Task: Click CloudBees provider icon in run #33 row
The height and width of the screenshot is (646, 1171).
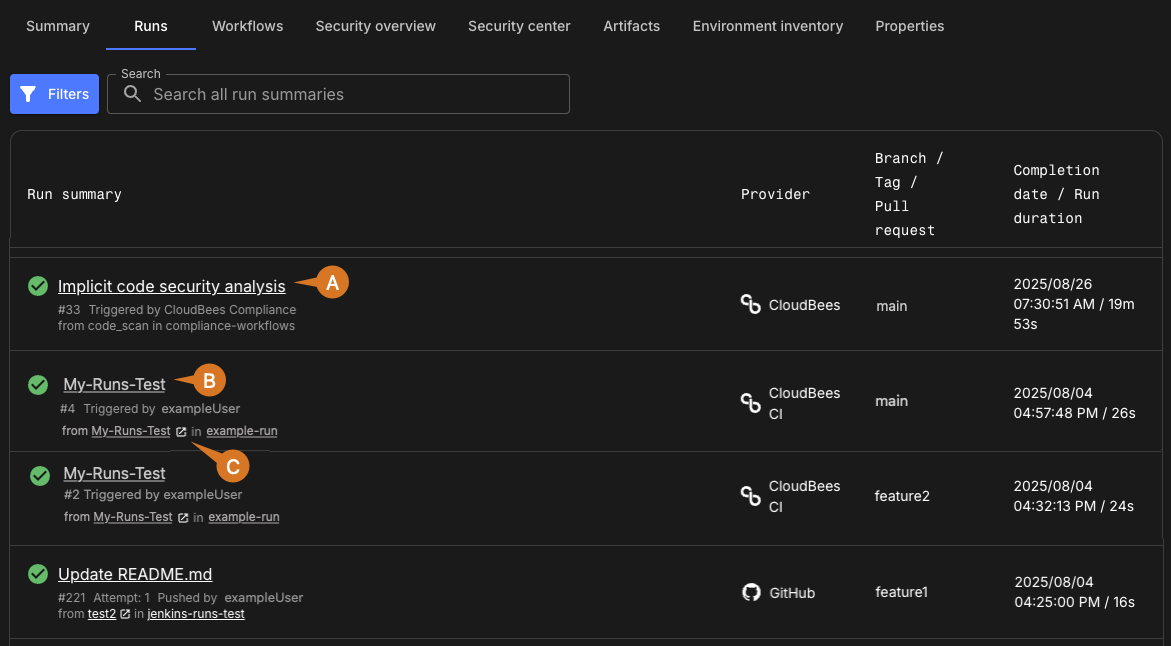Action: [751, 305]
